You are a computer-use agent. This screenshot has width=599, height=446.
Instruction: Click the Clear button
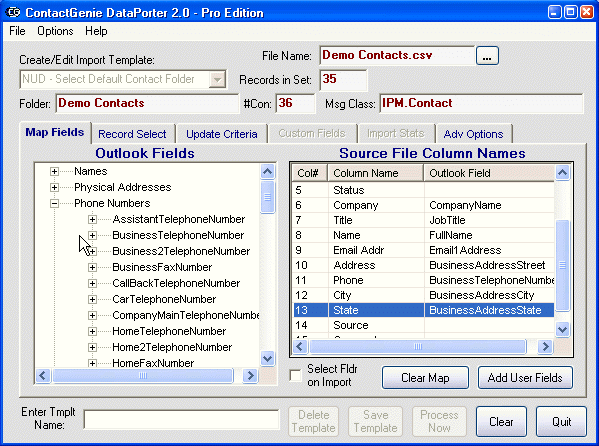click(x=501, y=422)
